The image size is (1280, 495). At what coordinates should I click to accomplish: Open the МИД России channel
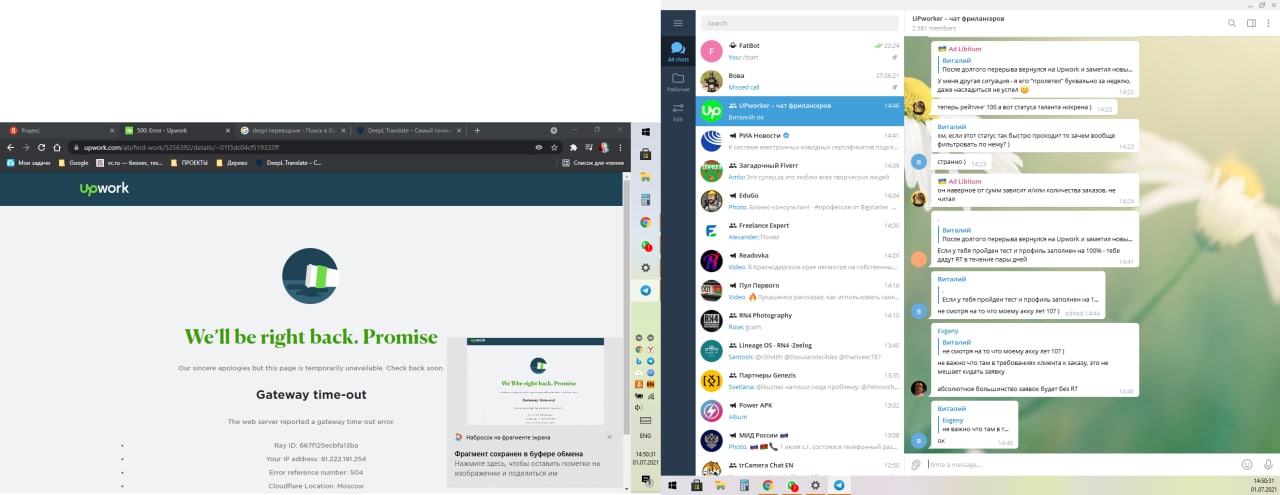click(x=799, y=441)
